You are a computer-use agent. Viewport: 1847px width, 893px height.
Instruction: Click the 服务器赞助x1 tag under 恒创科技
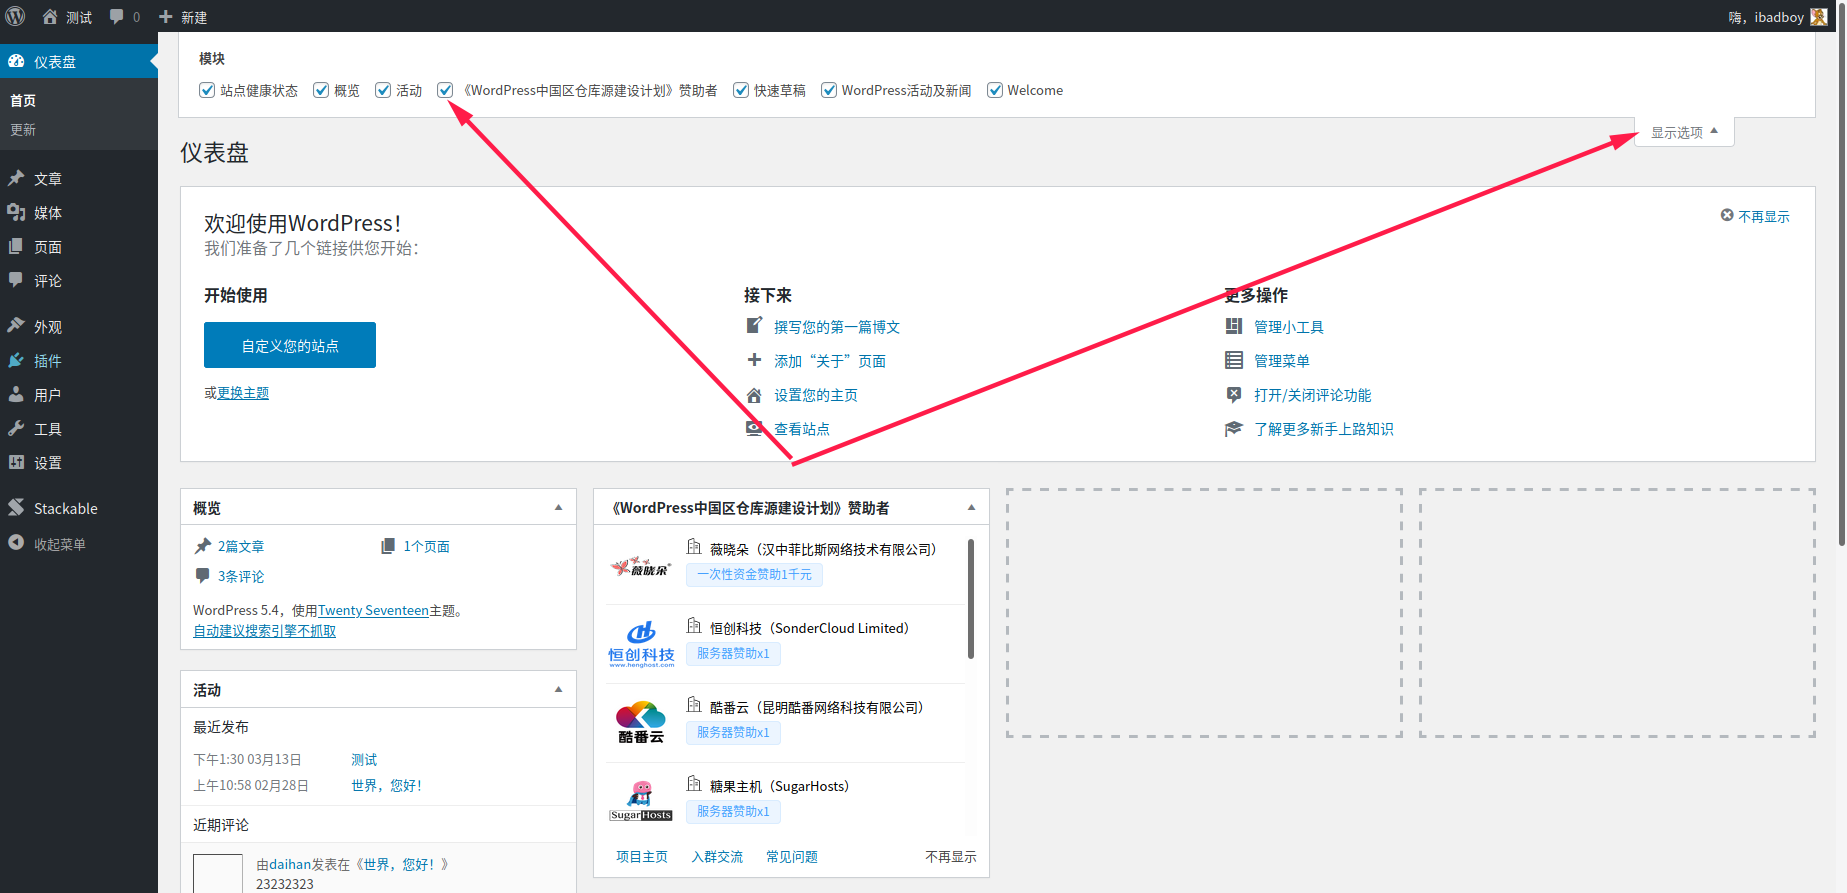coord(733,653)
